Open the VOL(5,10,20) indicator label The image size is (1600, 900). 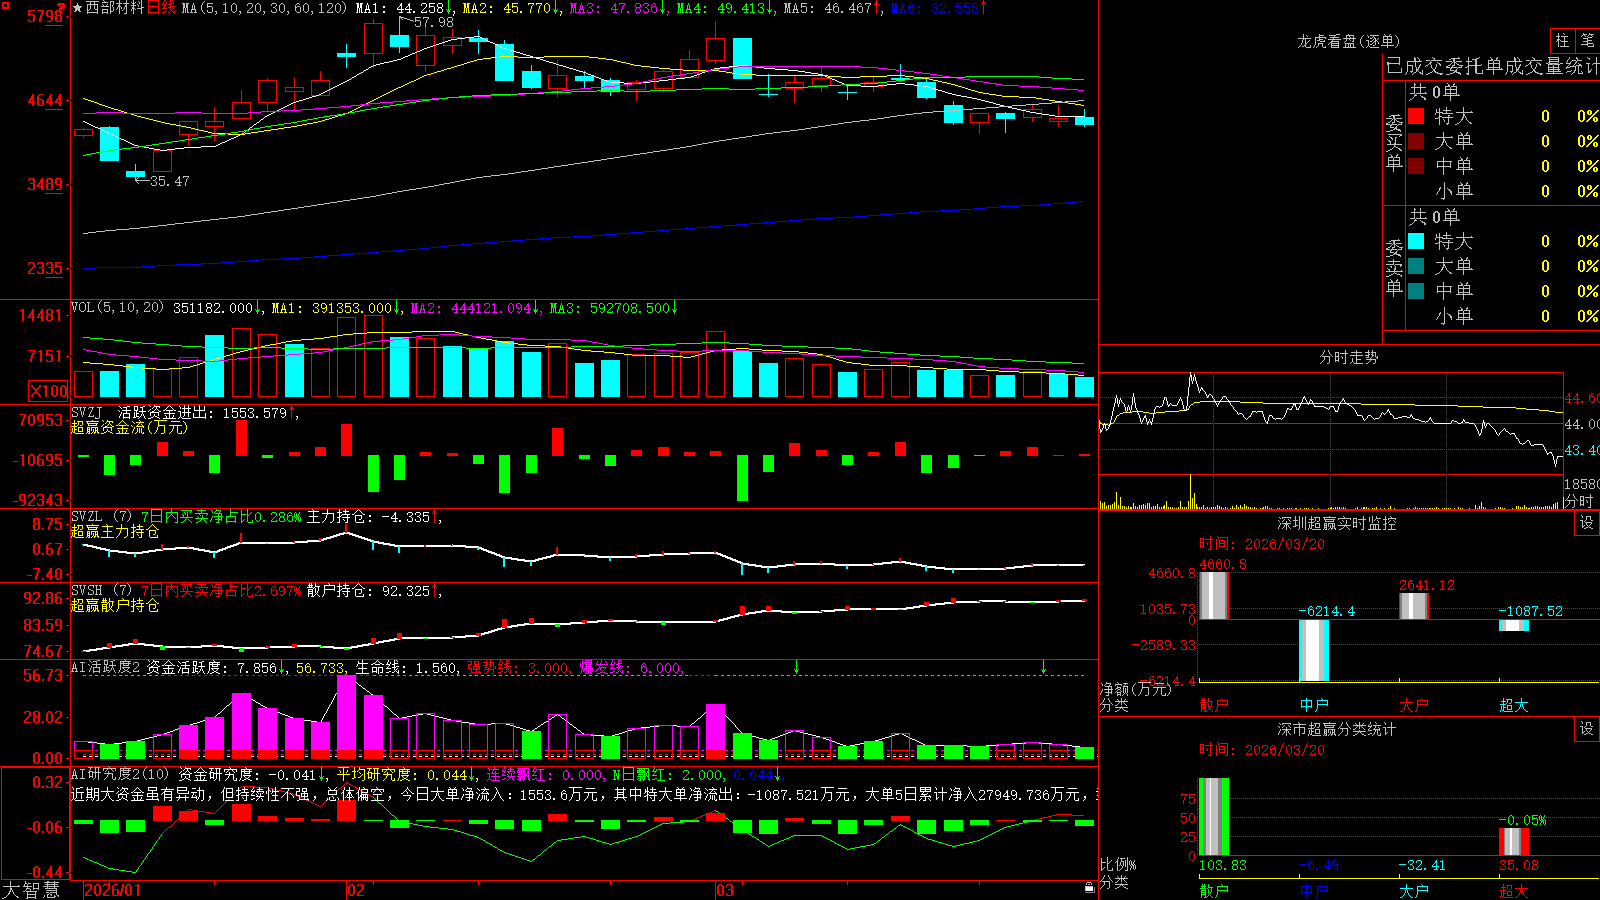(117, 308)
